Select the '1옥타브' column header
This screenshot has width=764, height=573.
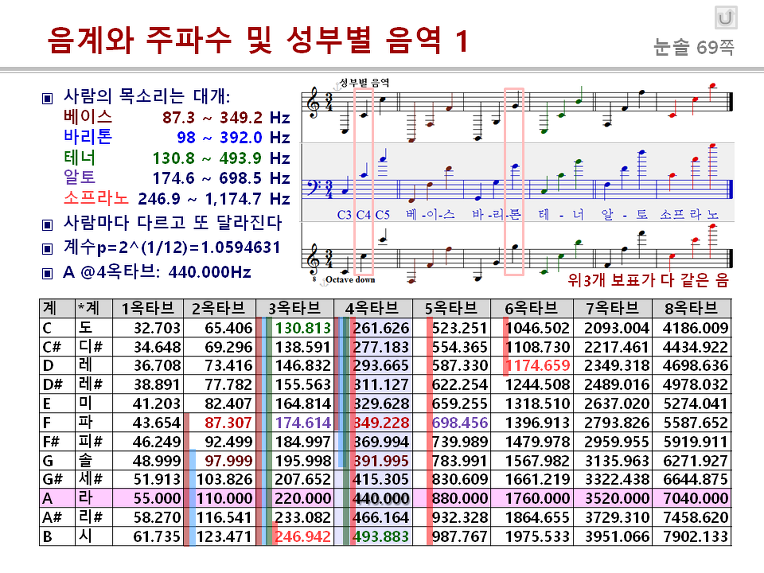click(148, 308)
